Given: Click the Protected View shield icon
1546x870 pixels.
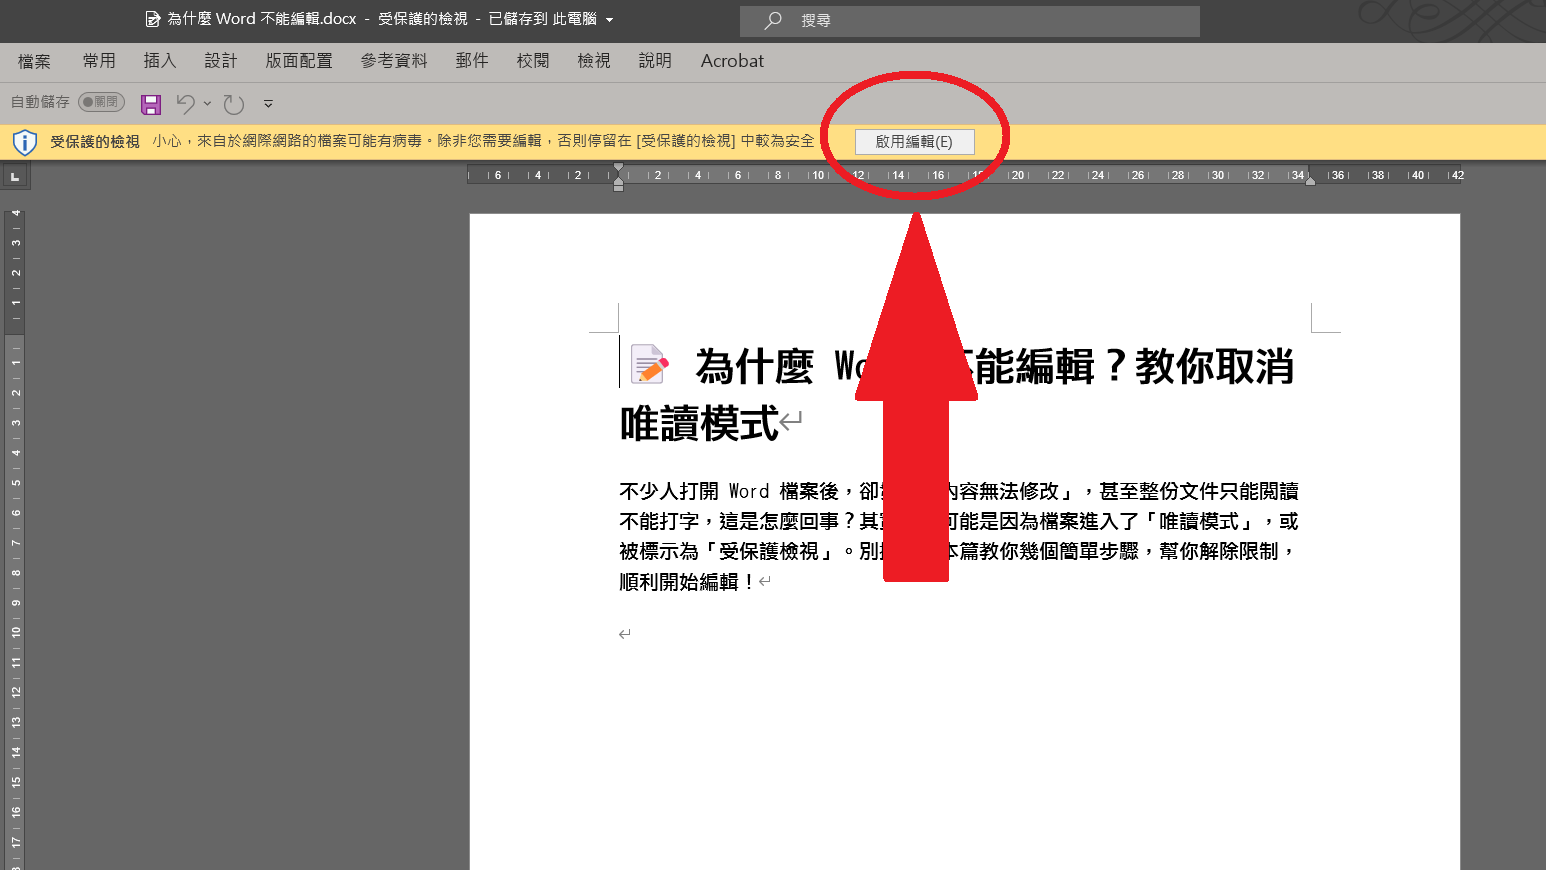Looking at the screenshot, I should click(x=24, y=142).
